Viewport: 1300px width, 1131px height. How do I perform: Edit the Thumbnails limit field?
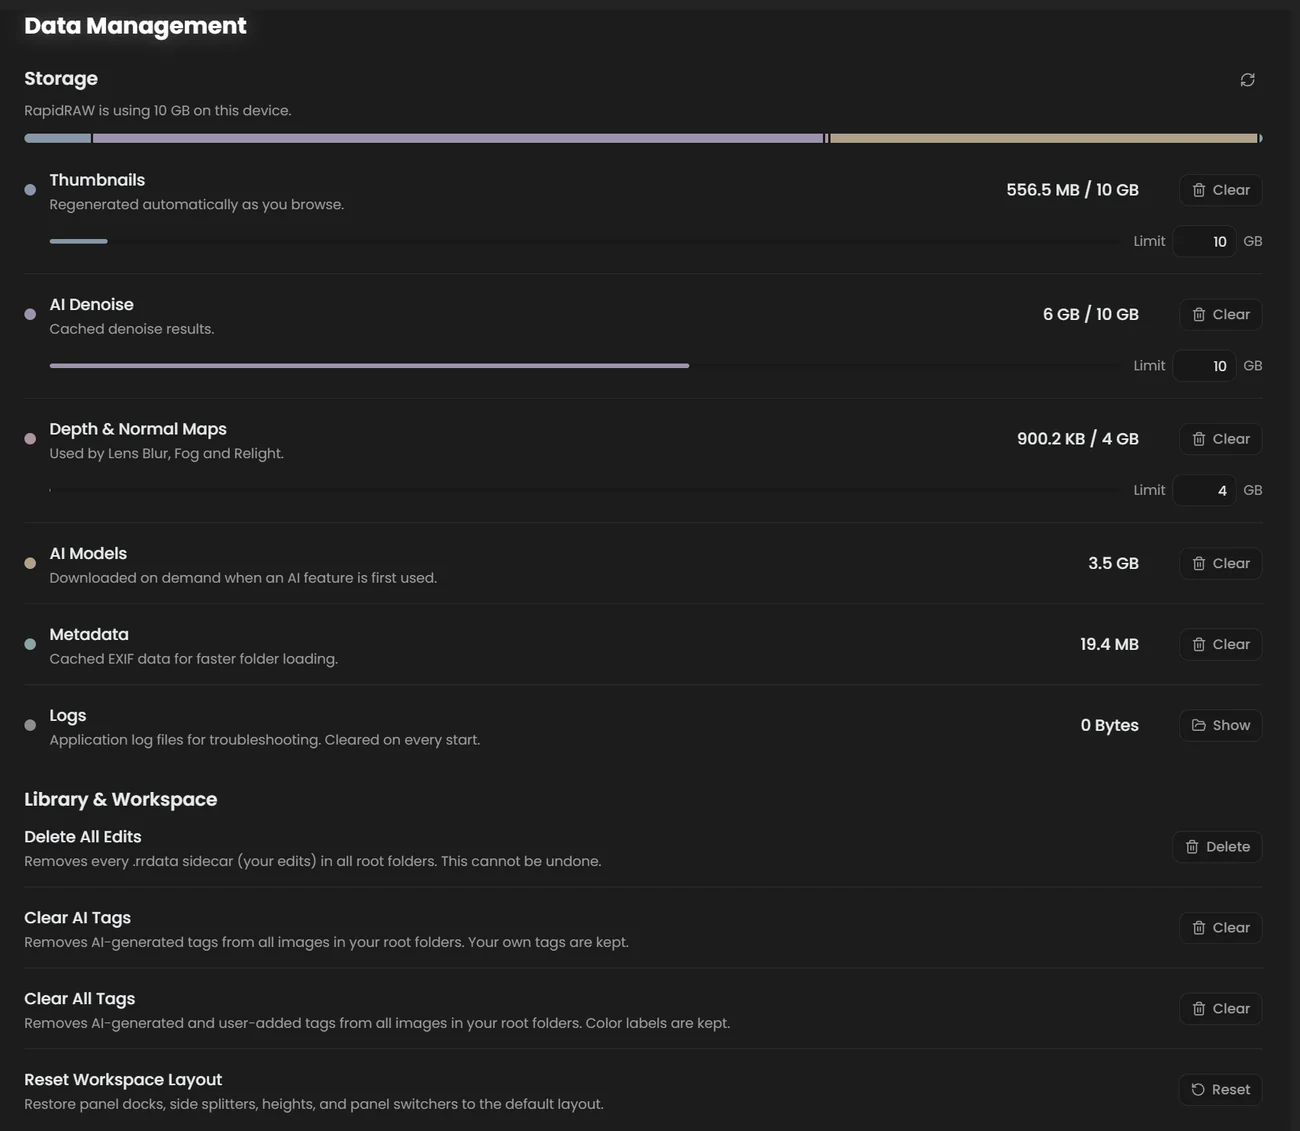point(1204,241)
